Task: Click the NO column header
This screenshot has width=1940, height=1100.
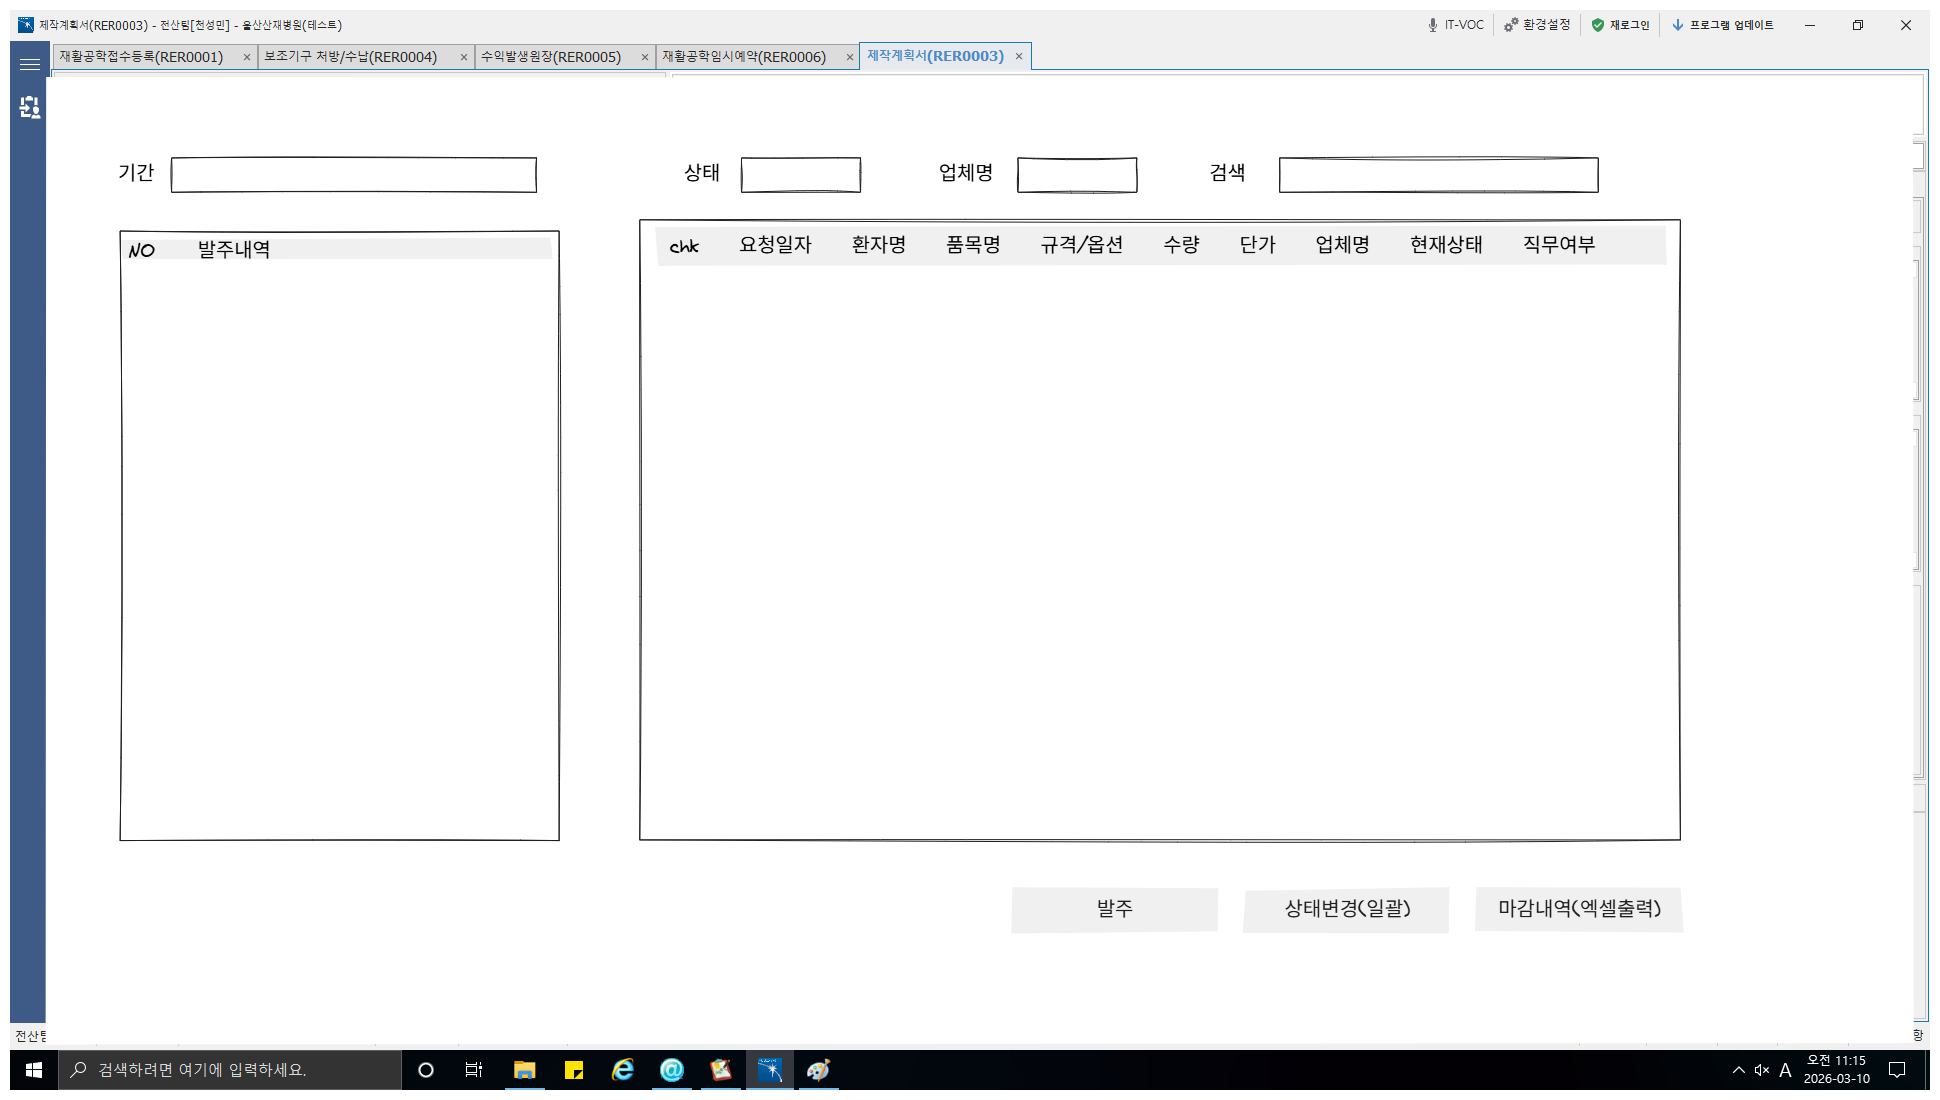Action: (141, 250)
